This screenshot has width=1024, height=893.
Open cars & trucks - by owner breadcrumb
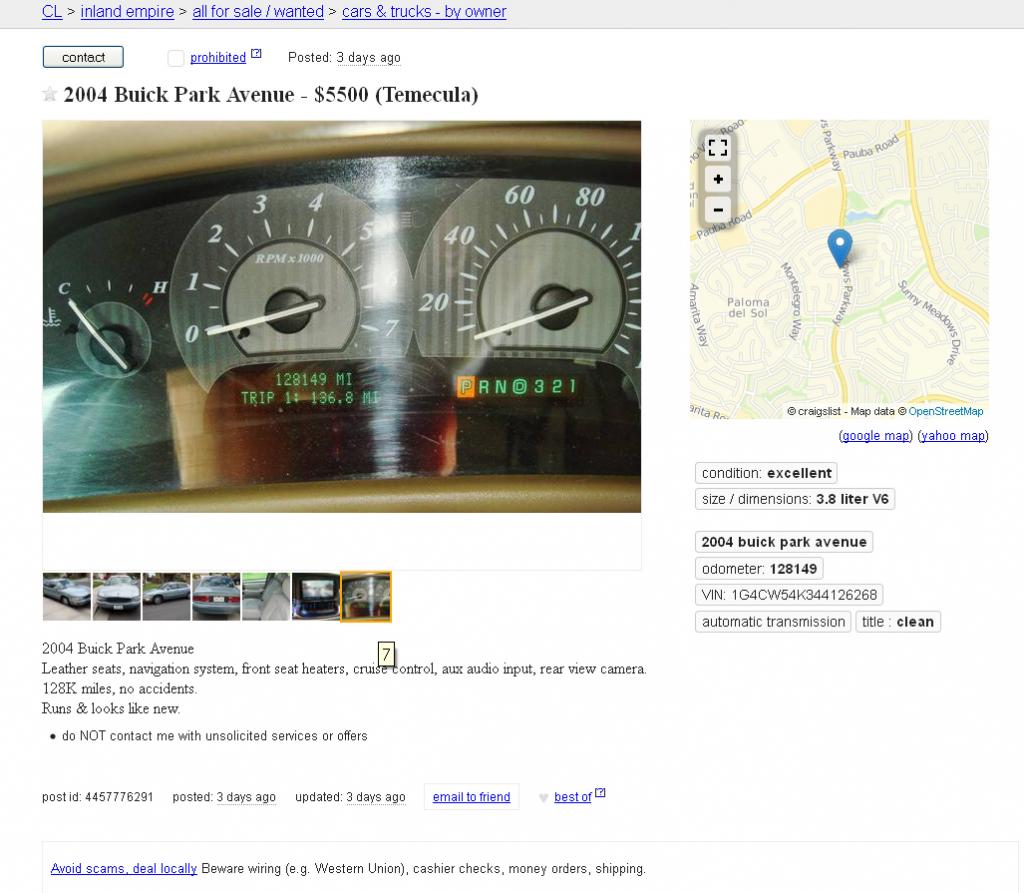[424, 12]
